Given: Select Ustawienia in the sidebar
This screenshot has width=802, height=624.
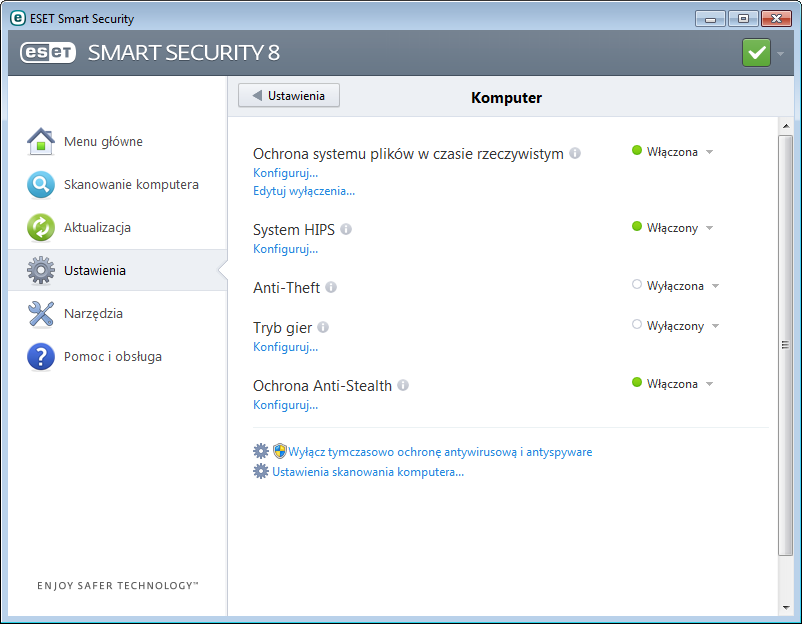Looking at the screenshot, I should 118,270.
